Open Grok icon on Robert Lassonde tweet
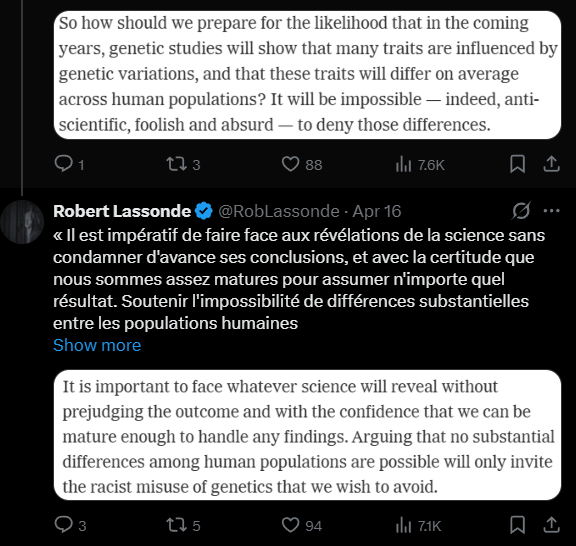Viewport: 576px width, 546px height. [521, 211]
